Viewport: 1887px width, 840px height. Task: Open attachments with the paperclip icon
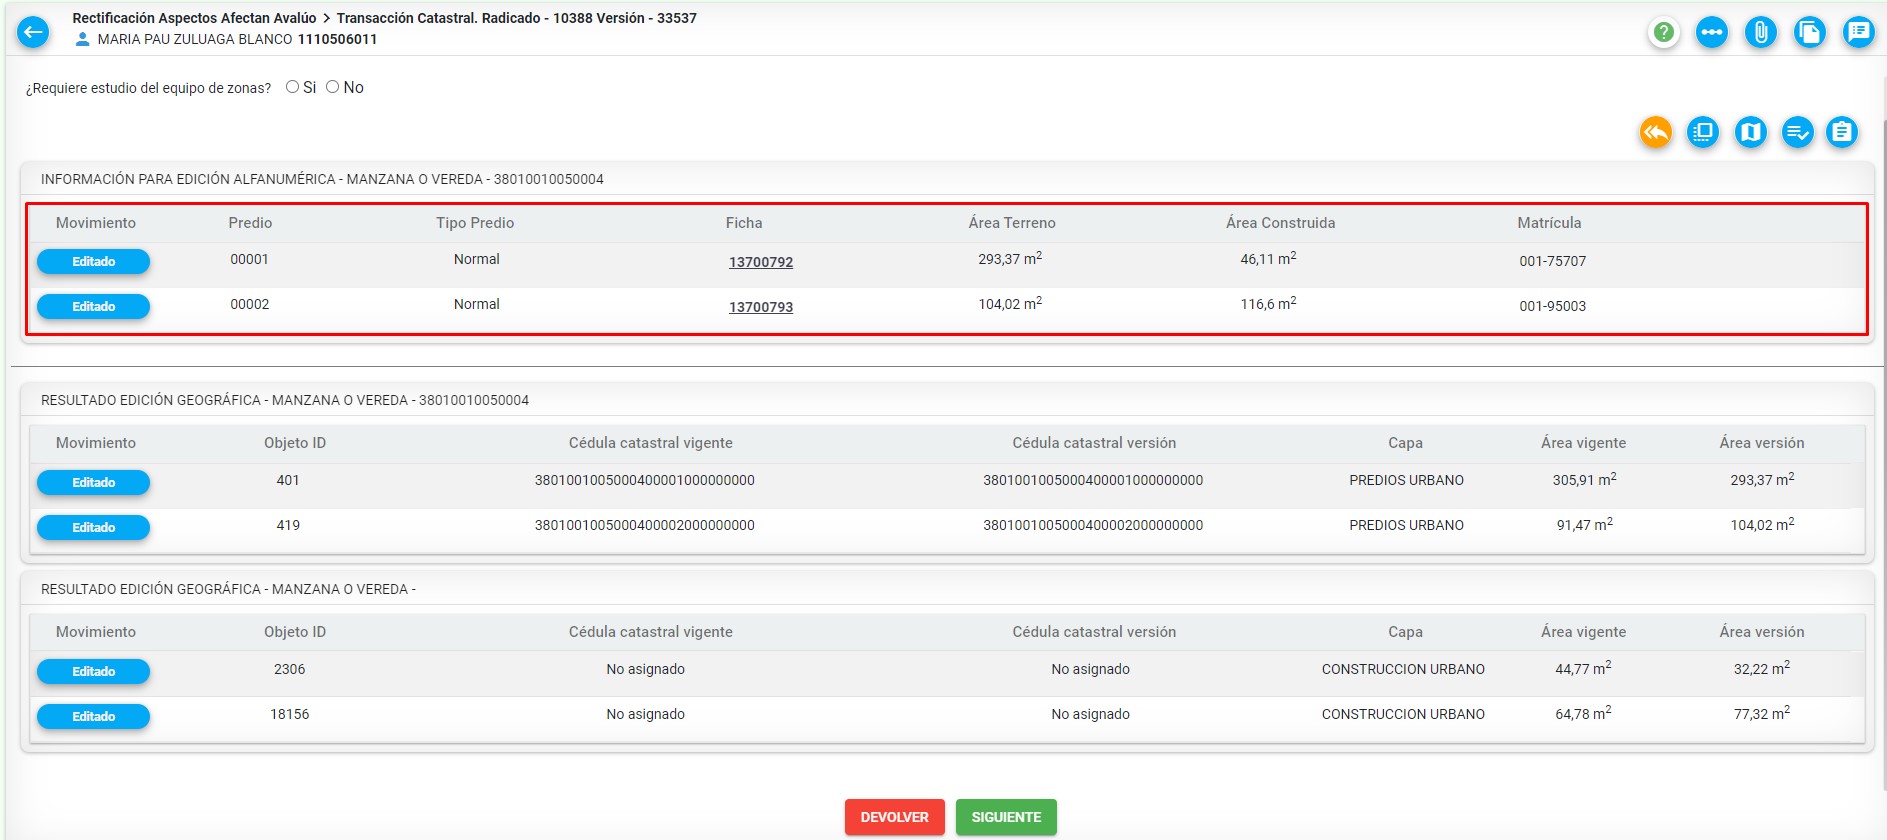(x=1761, y=33)
